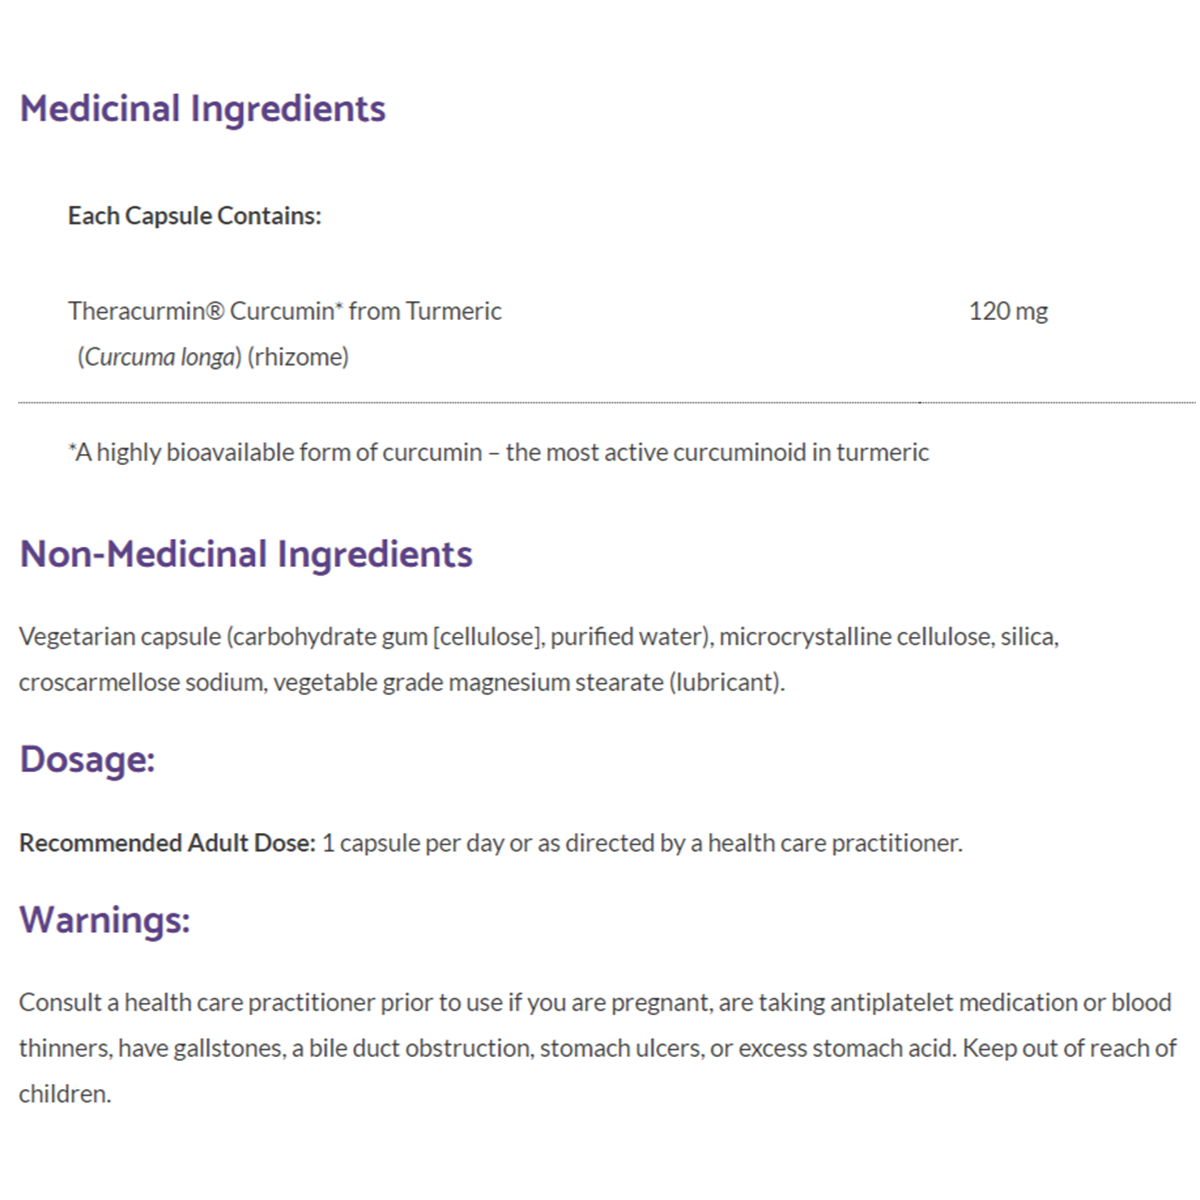The image size is (1200, 1200).
Task: Click the Non-Medicinal Ingredients heading
Action: point(246,554)
